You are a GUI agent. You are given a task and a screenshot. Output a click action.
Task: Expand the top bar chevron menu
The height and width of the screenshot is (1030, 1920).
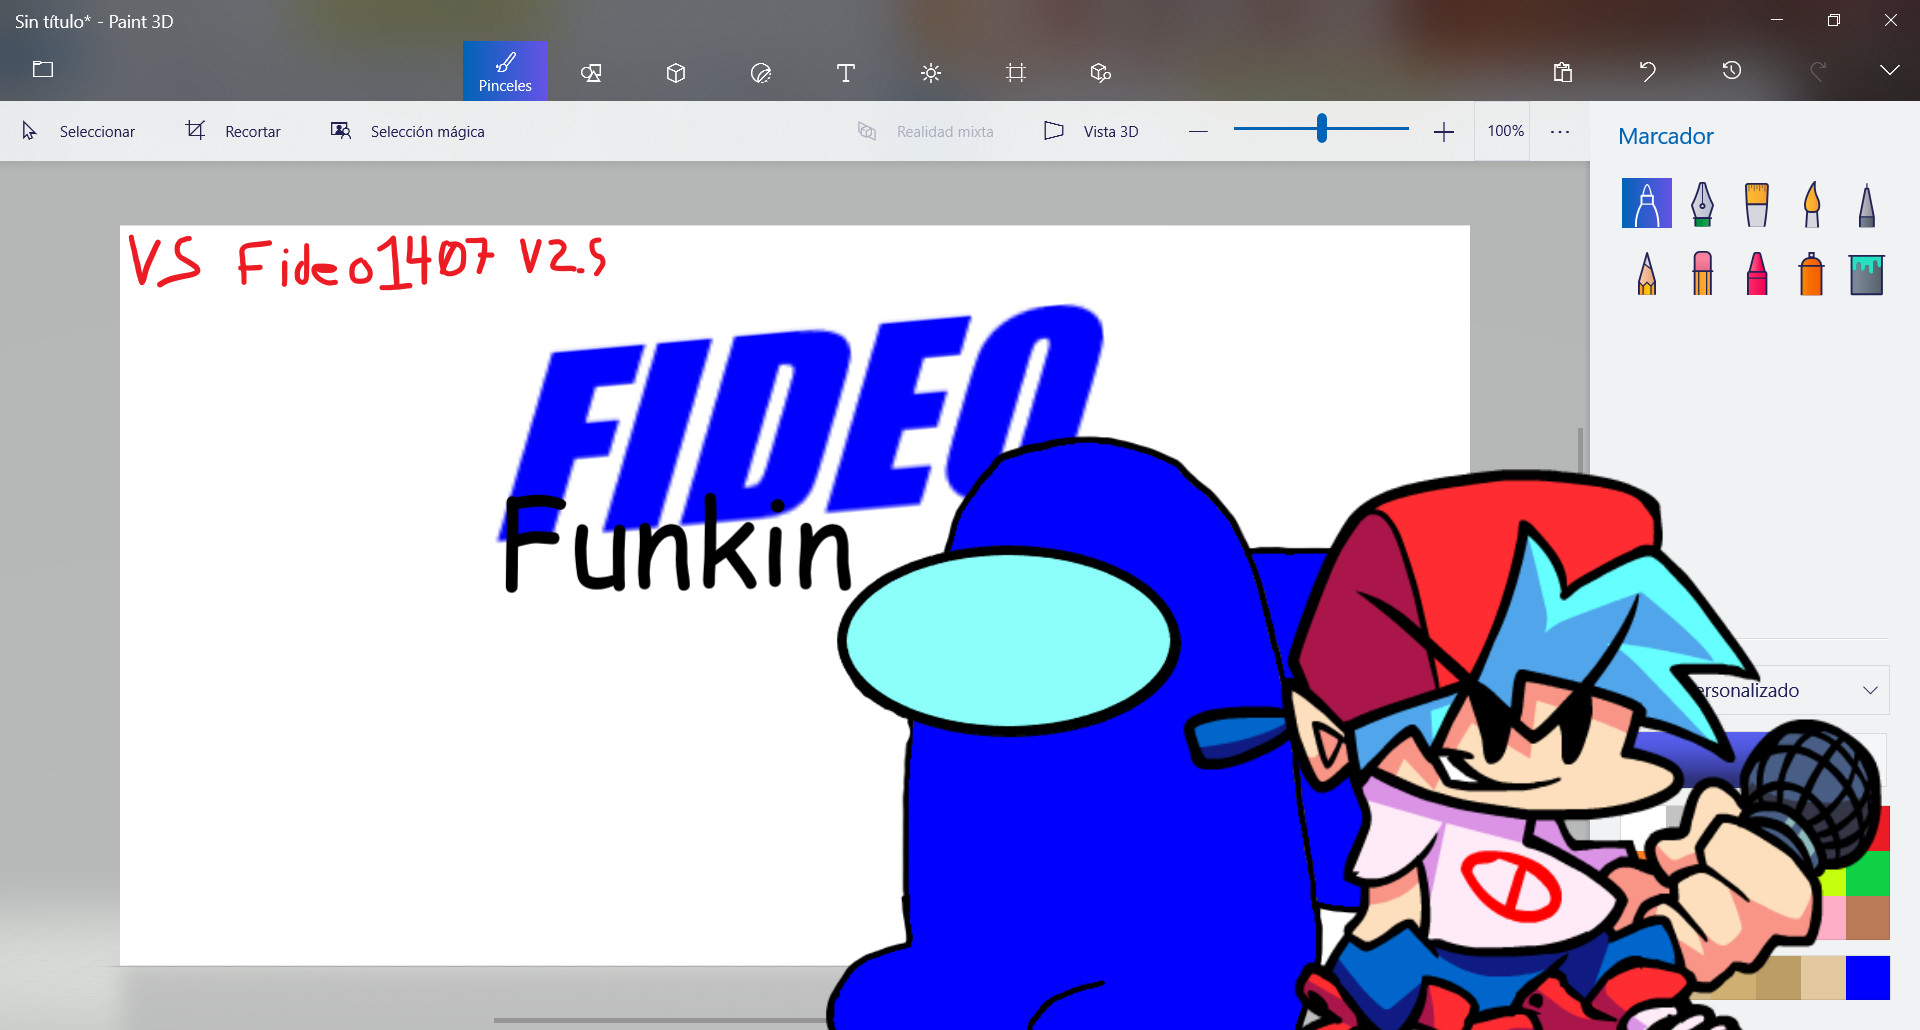point(1889,70)
